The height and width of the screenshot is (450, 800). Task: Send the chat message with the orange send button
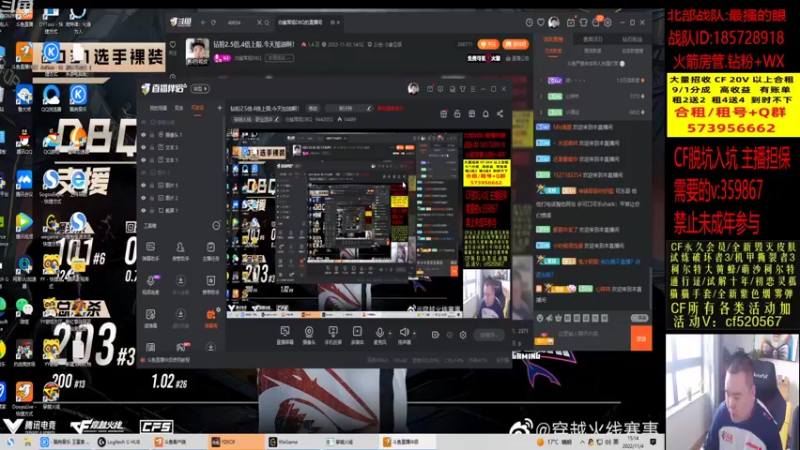[x=641, y=338]
